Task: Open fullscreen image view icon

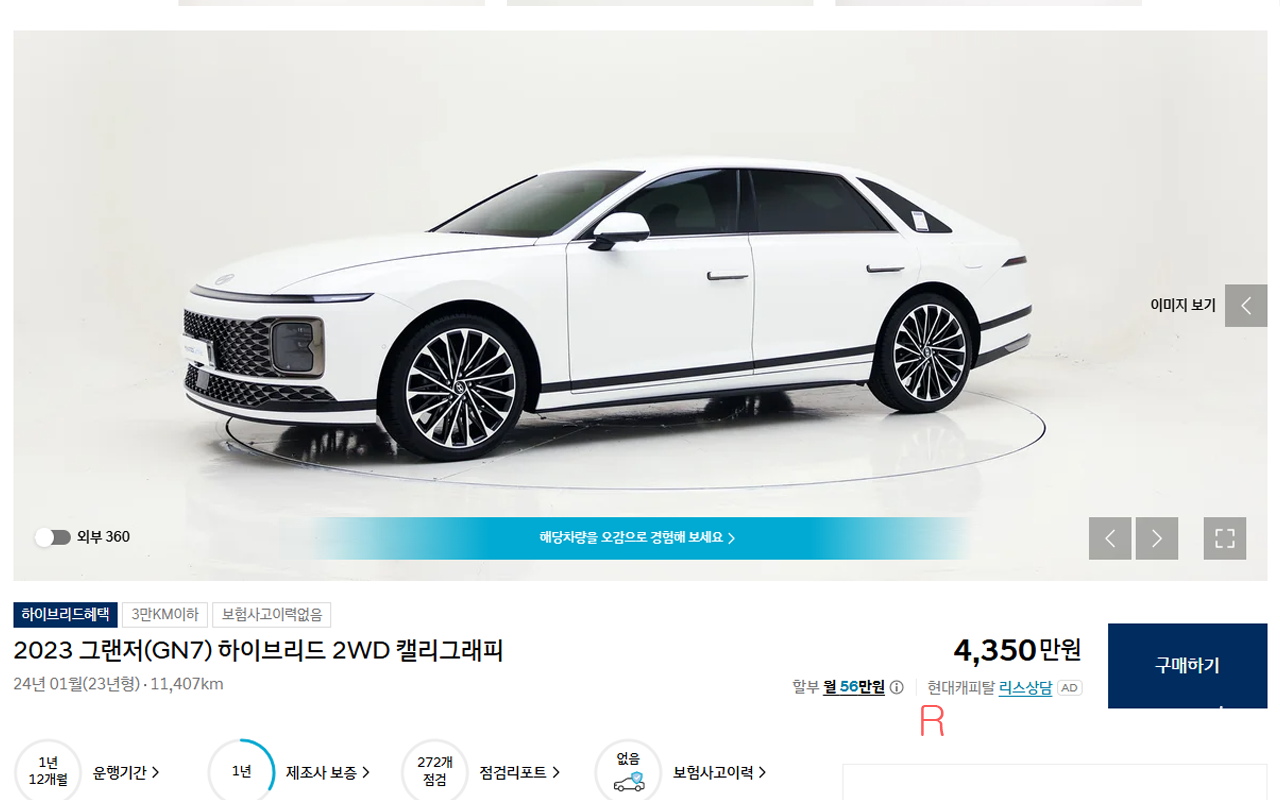Action: click(x=1225, y=538)
